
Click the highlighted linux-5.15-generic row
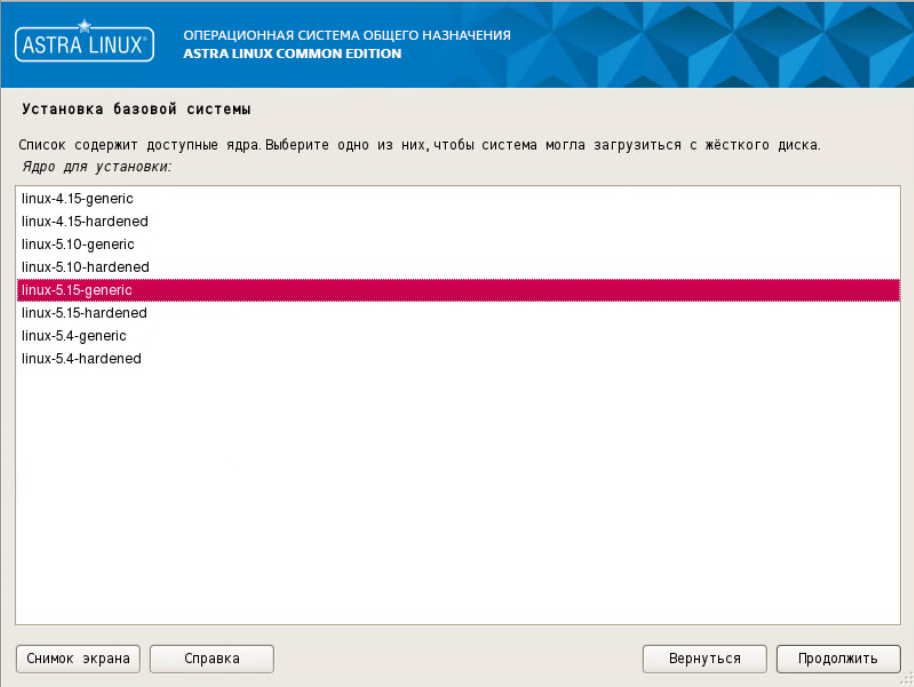point(458,290)
